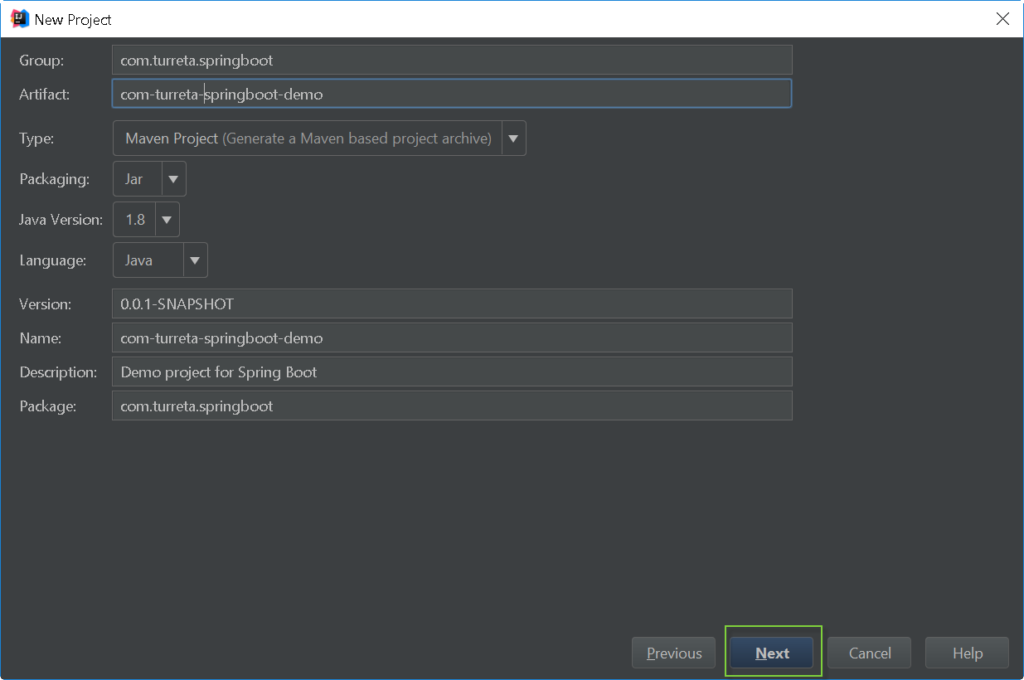Screen dimensions: 1024x680
Task: Click the Type: label
Action: [37, 138]
